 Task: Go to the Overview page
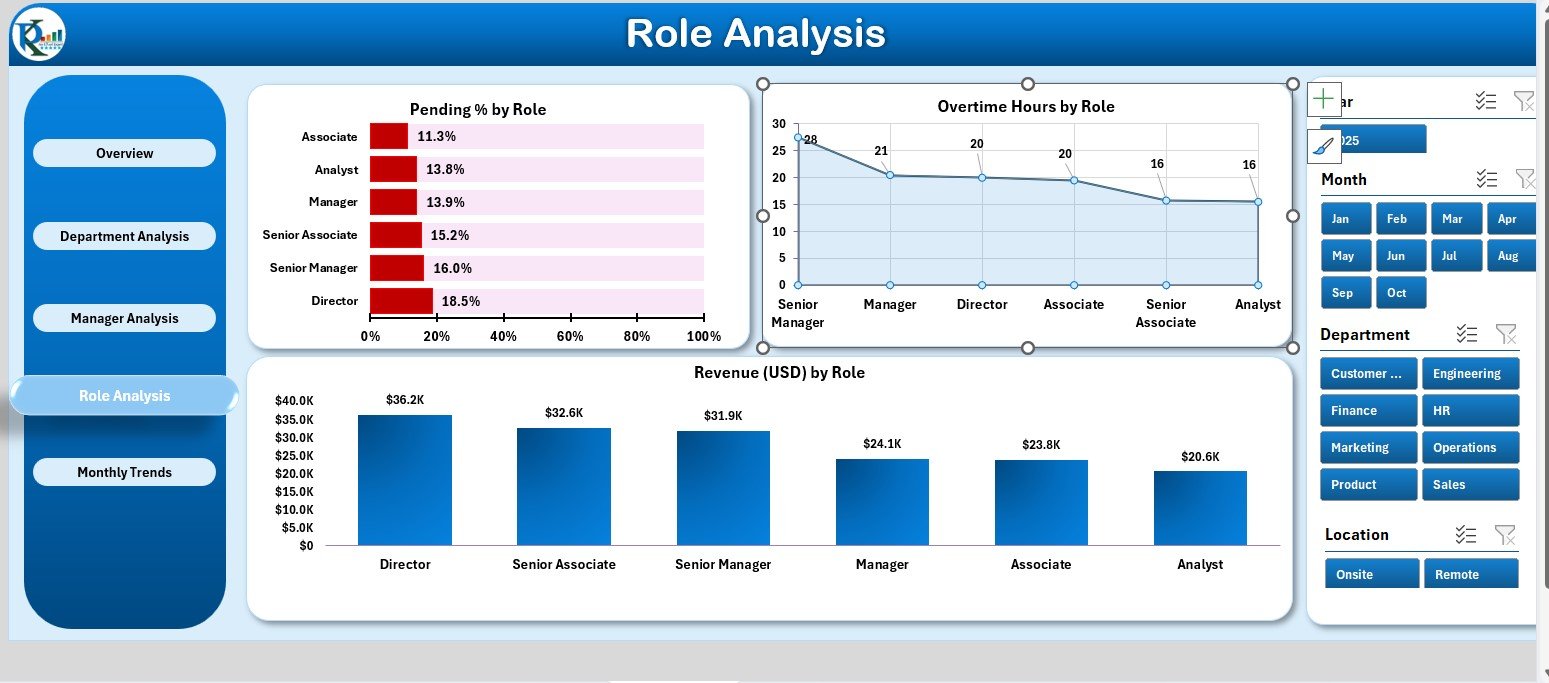point(124,153)
